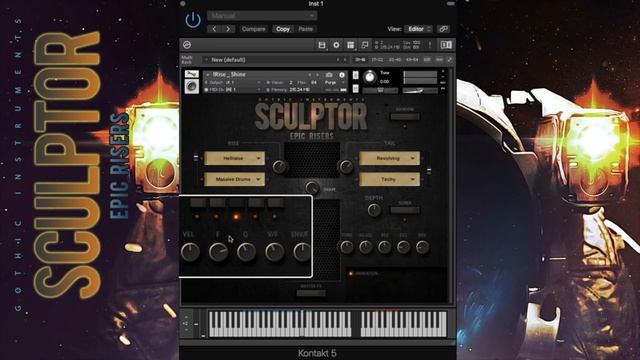Click the +2 octave shift control beside keyboard

click(186, 323)
